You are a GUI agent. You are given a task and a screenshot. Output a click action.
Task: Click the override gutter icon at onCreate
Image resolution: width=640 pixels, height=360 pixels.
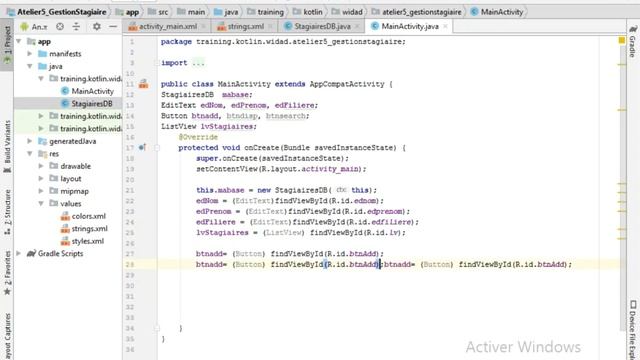pos(142,147)
